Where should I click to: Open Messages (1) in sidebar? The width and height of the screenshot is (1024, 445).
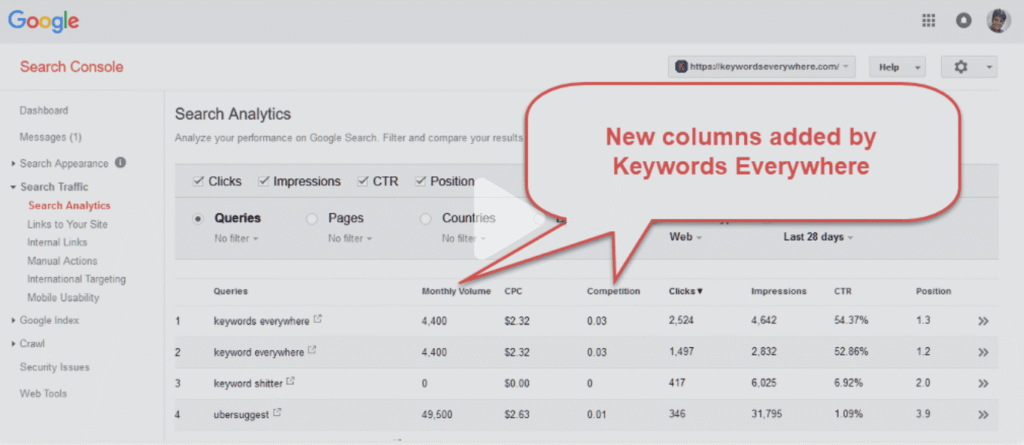coord(50,137)
